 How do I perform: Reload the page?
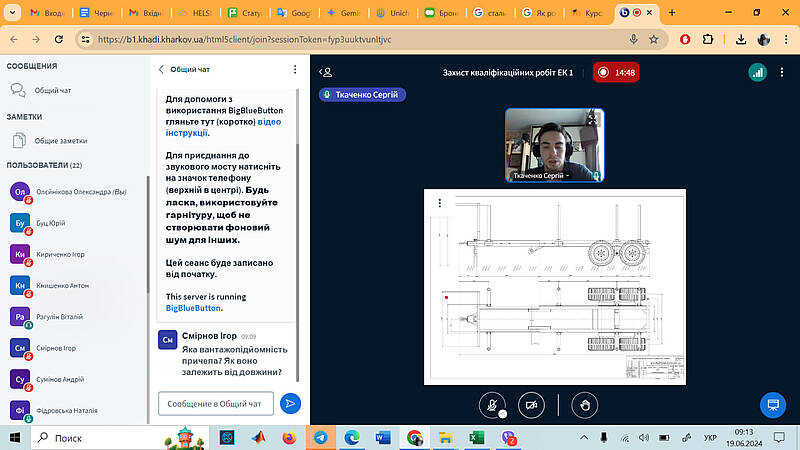point(59,39)
